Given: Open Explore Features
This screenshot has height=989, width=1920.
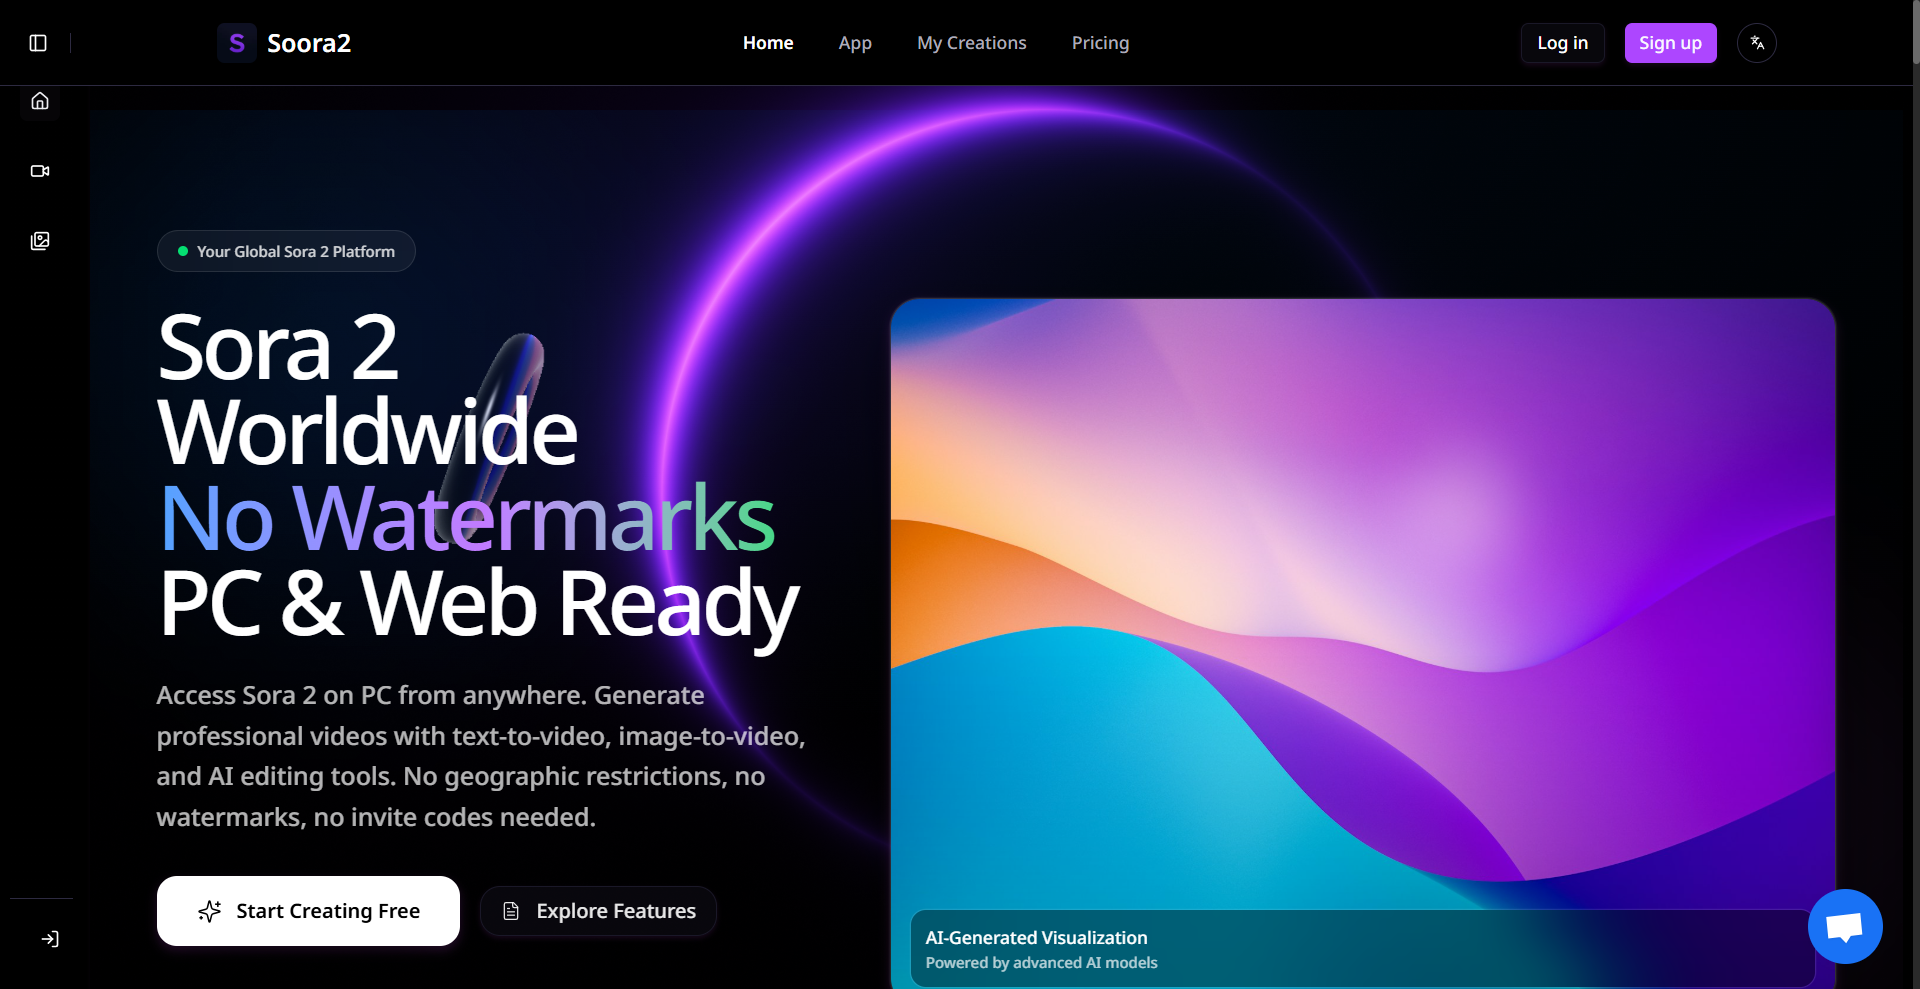Looking at the screenshot, I should tap(597, 910).
